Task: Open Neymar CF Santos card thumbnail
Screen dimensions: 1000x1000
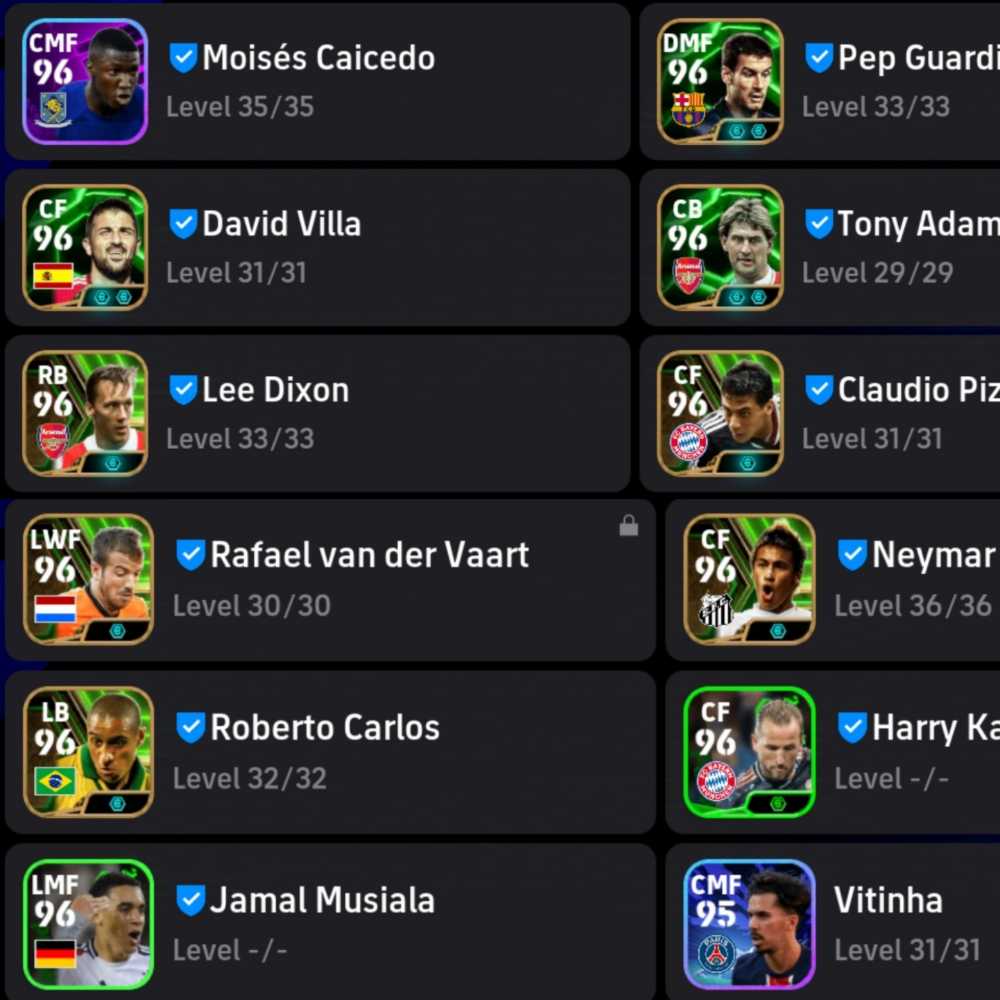Action: coord(749,579)
